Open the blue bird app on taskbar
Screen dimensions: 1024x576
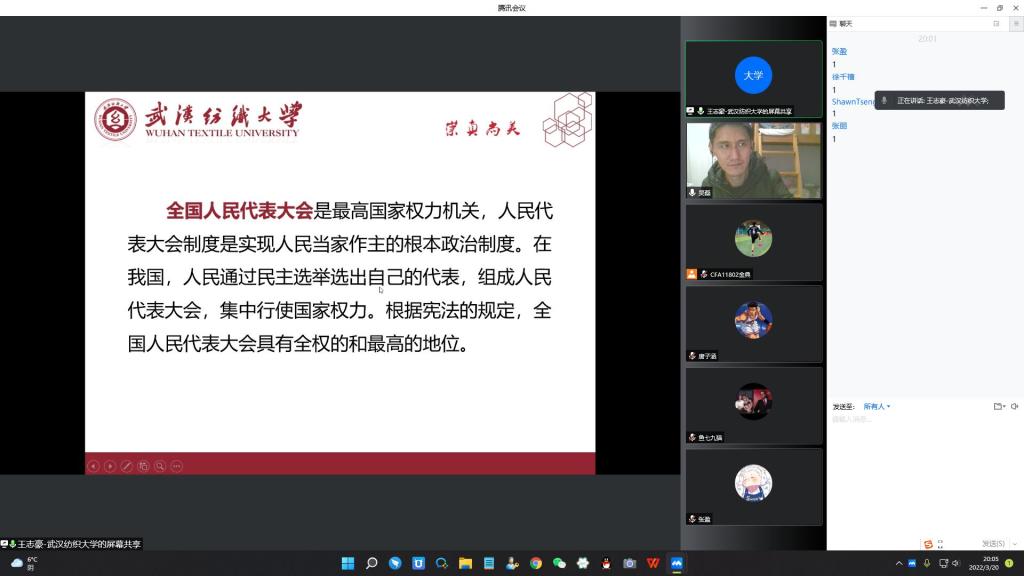[x=395, y=563]
